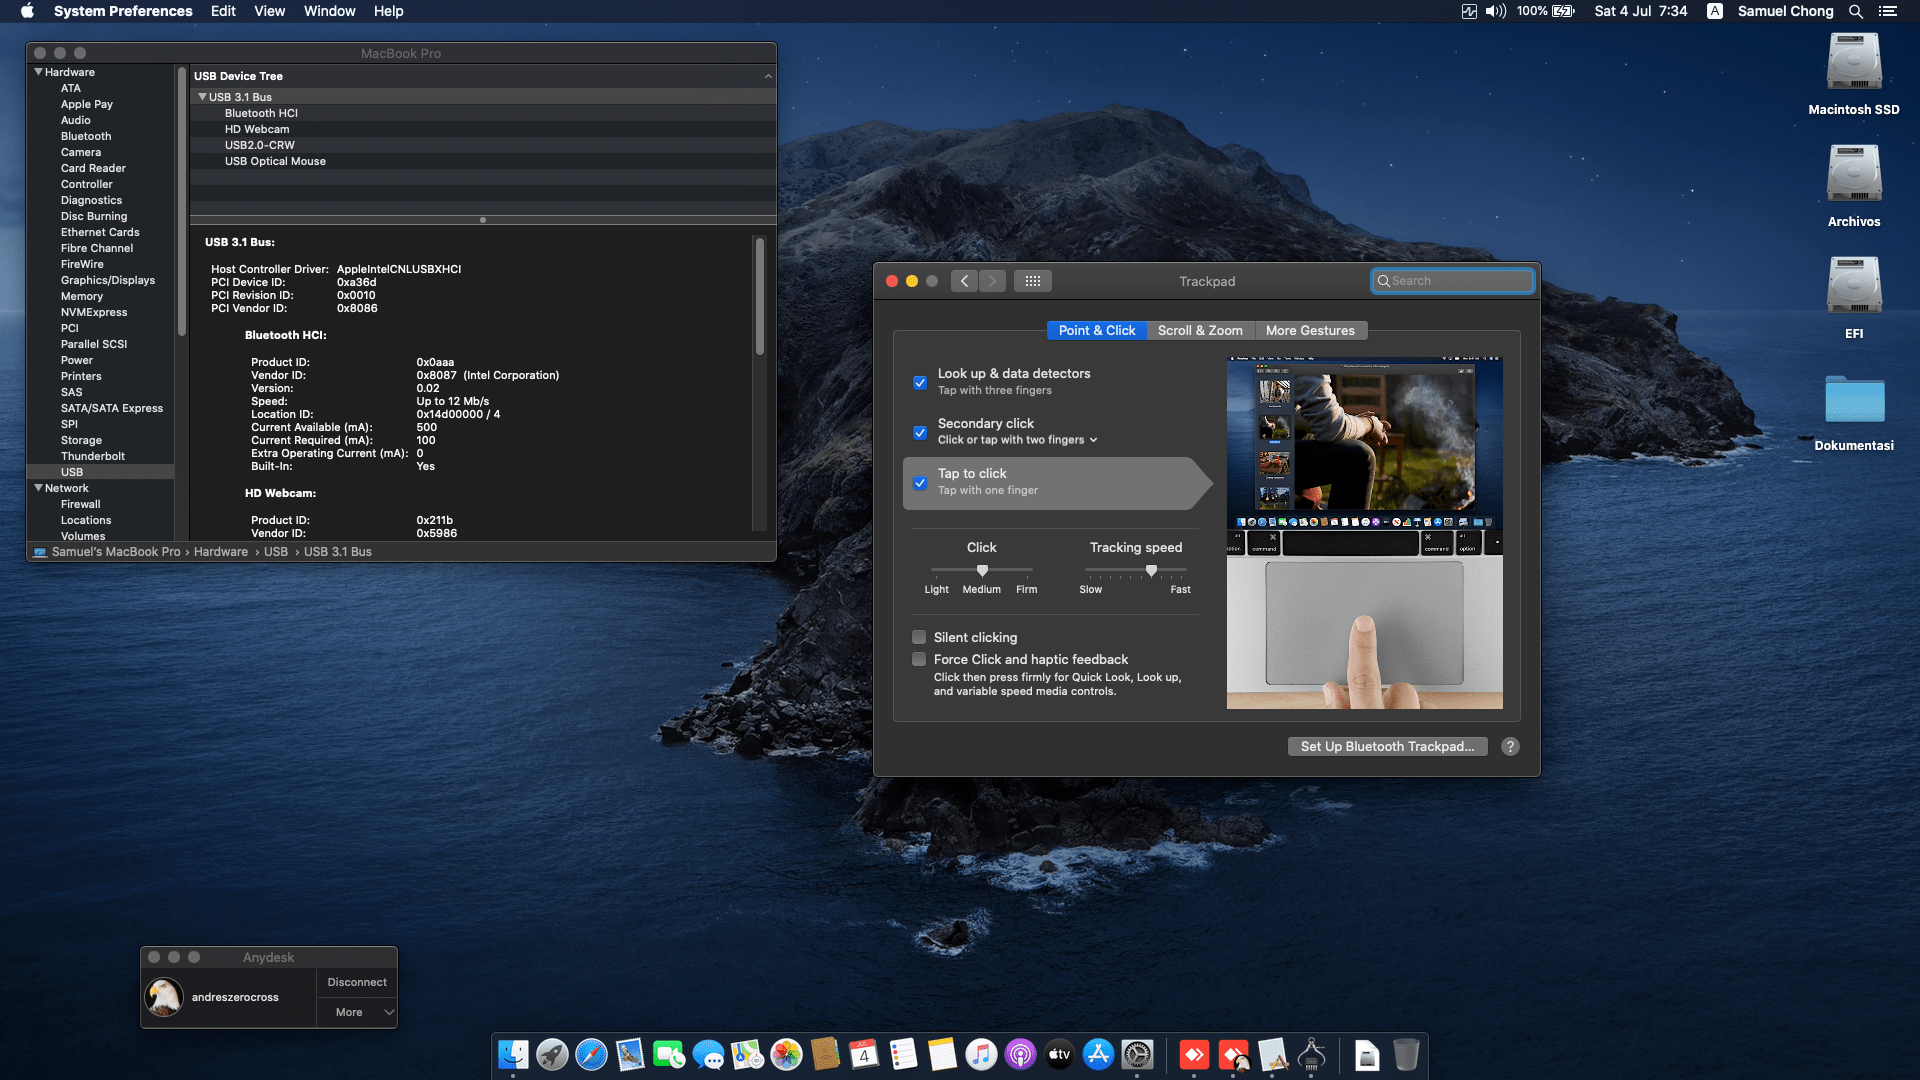The height and width of the screenshot is (1080, 1920).
Task: Click System Preferences gear icon in dock
Action: point(1137,1055)
